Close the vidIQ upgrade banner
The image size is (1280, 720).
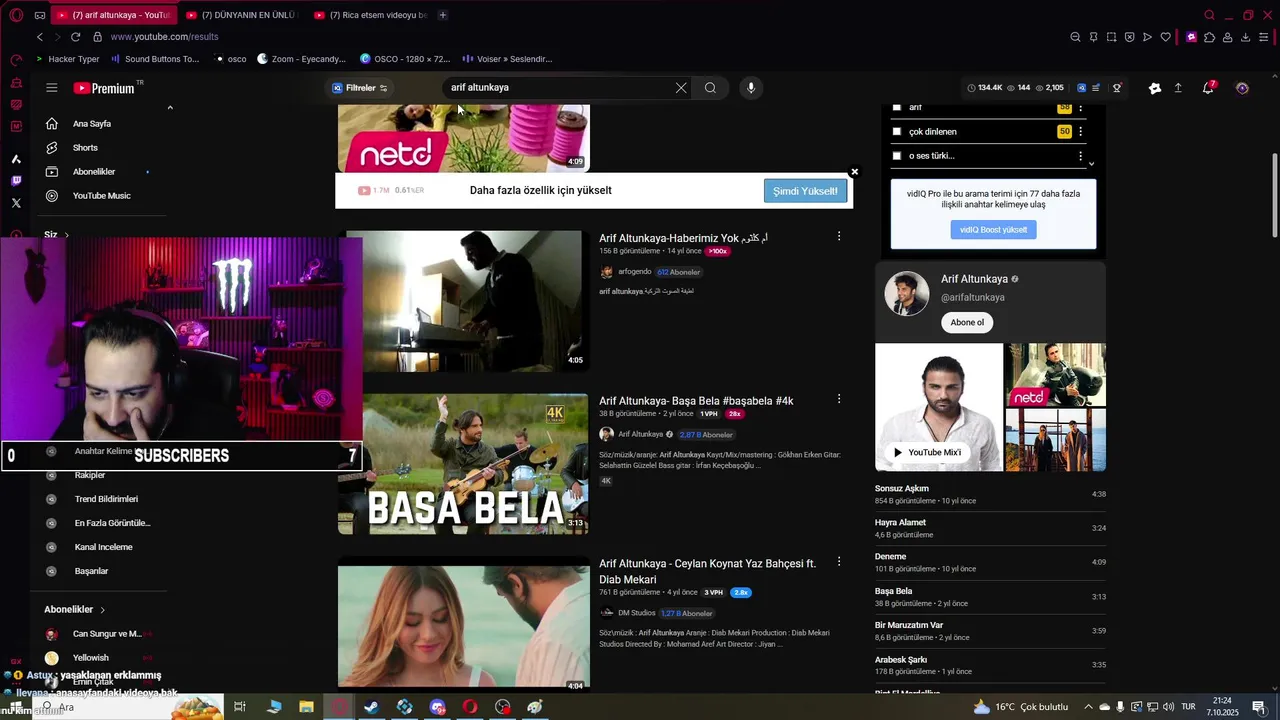tap(854, 172)
